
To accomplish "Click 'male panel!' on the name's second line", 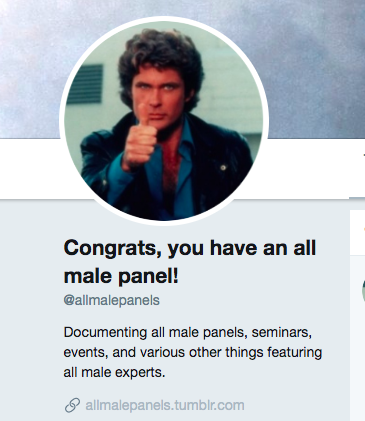I will pyautogui.click(x=121, y=276).
